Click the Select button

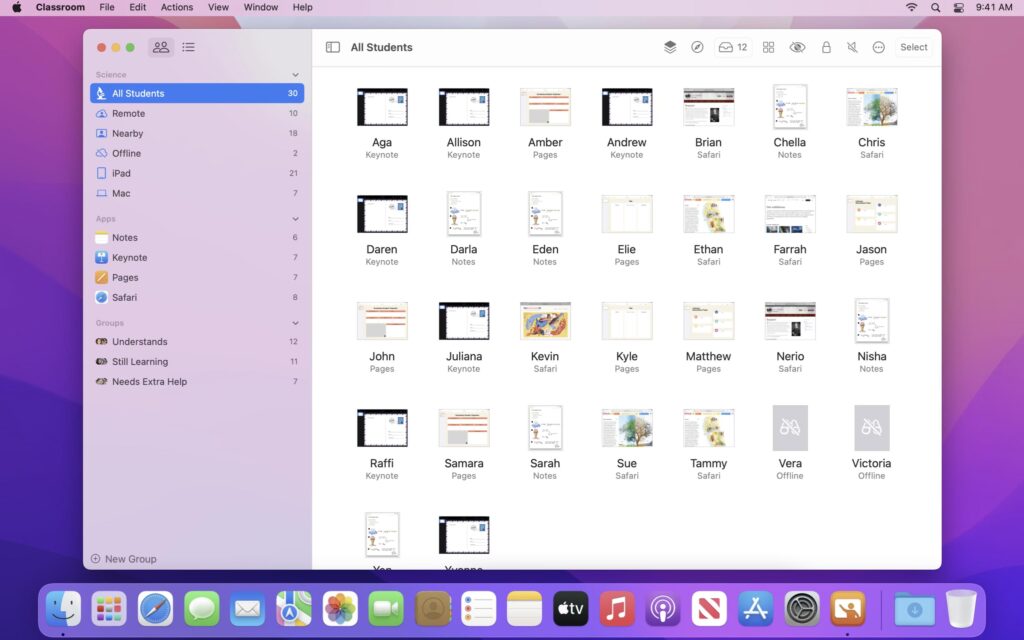click(x=913, y=47)
